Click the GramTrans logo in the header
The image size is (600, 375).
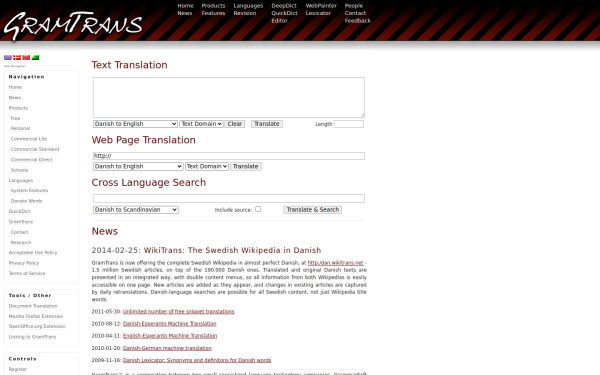(73, 25)
